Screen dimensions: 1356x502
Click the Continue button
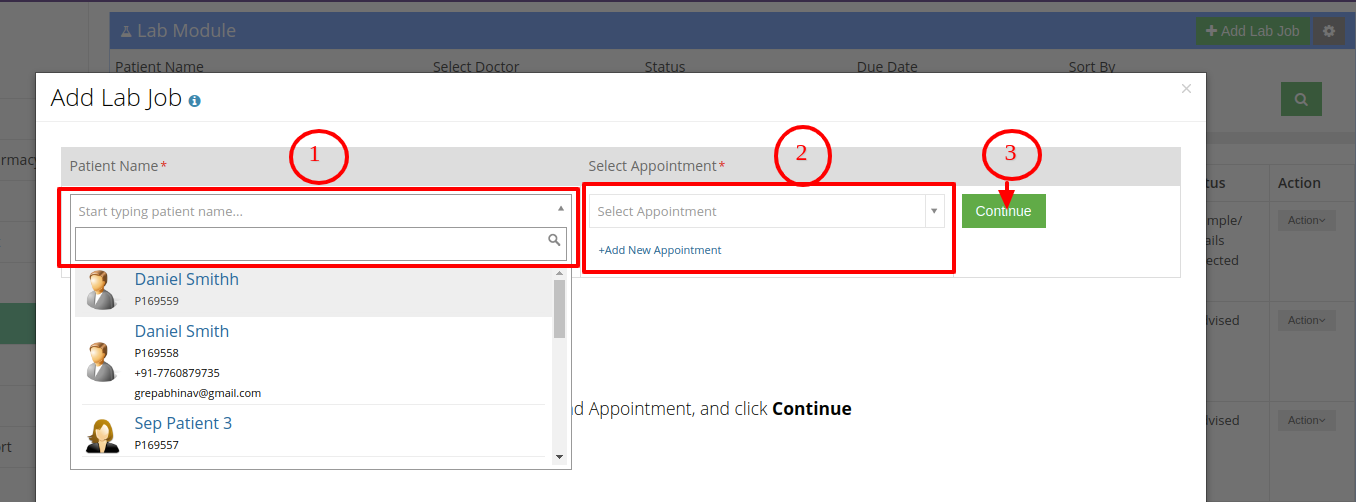1004,211
